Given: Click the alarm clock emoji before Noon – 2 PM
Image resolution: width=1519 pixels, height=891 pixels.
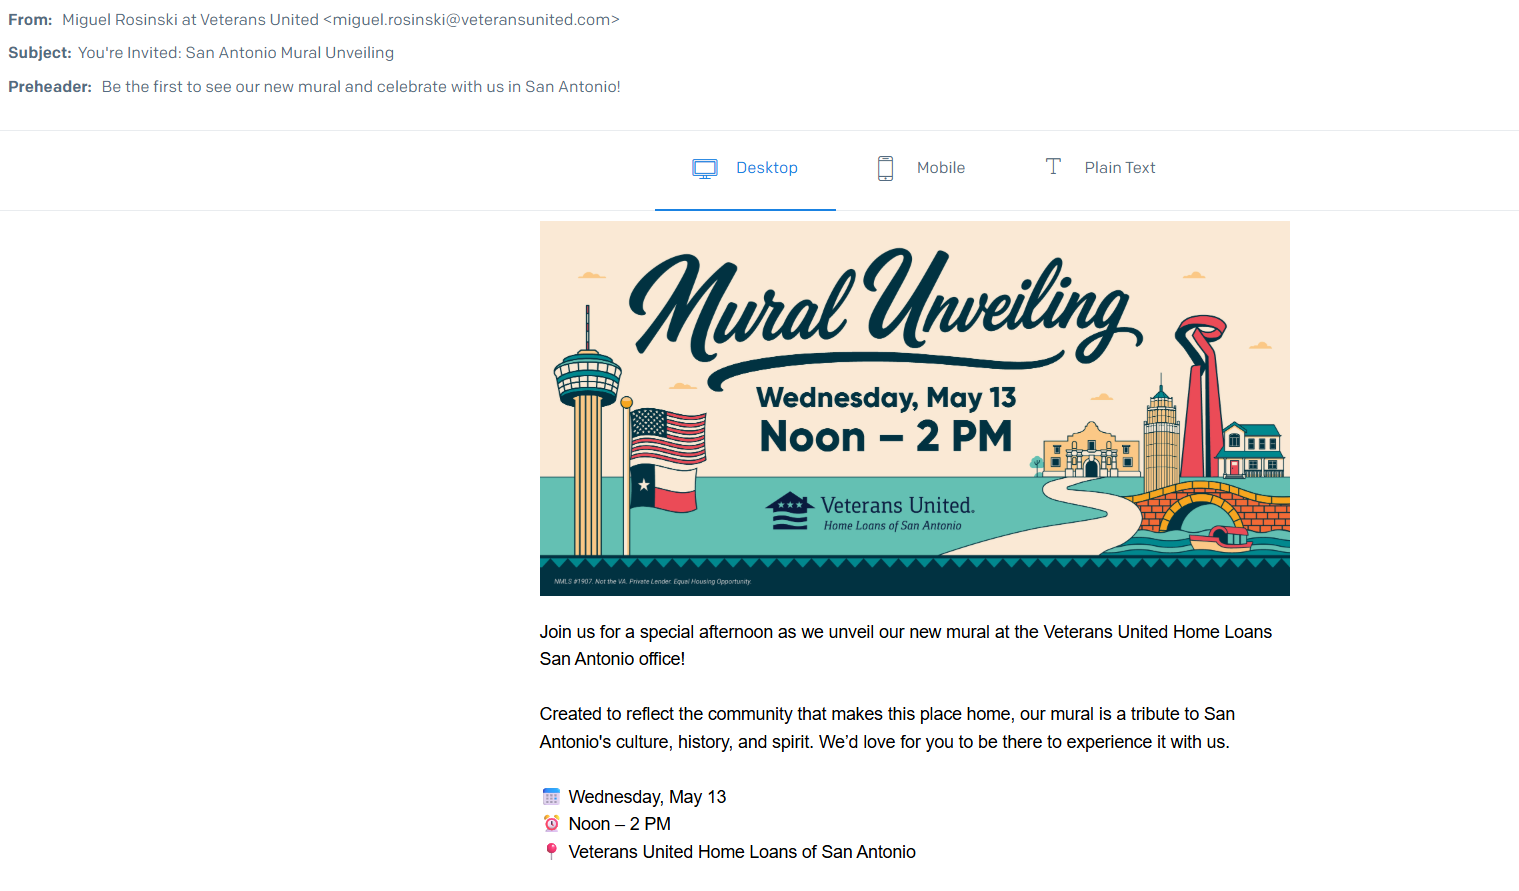Looking at the screenshot, I should pos(551,824).
